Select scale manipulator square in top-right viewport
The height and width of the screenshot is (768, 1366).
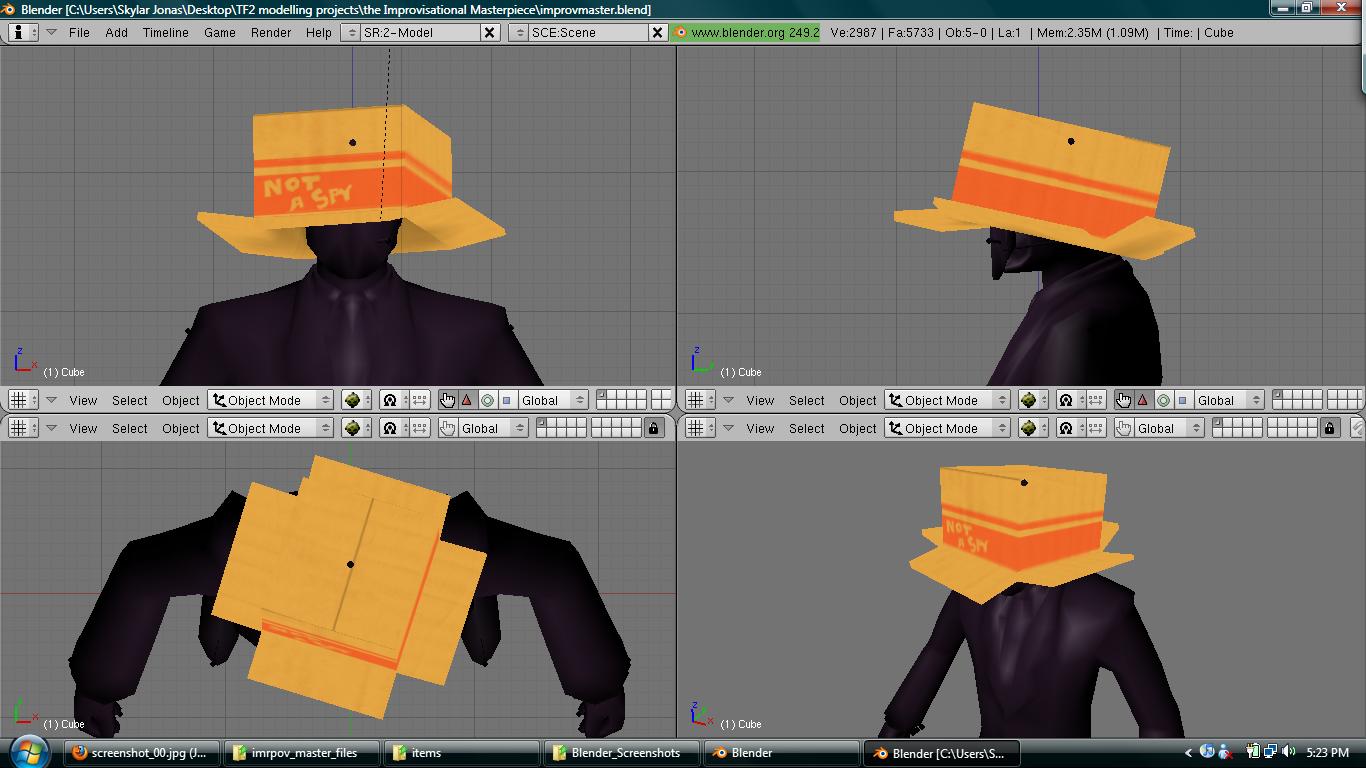tap(1183, 400)
